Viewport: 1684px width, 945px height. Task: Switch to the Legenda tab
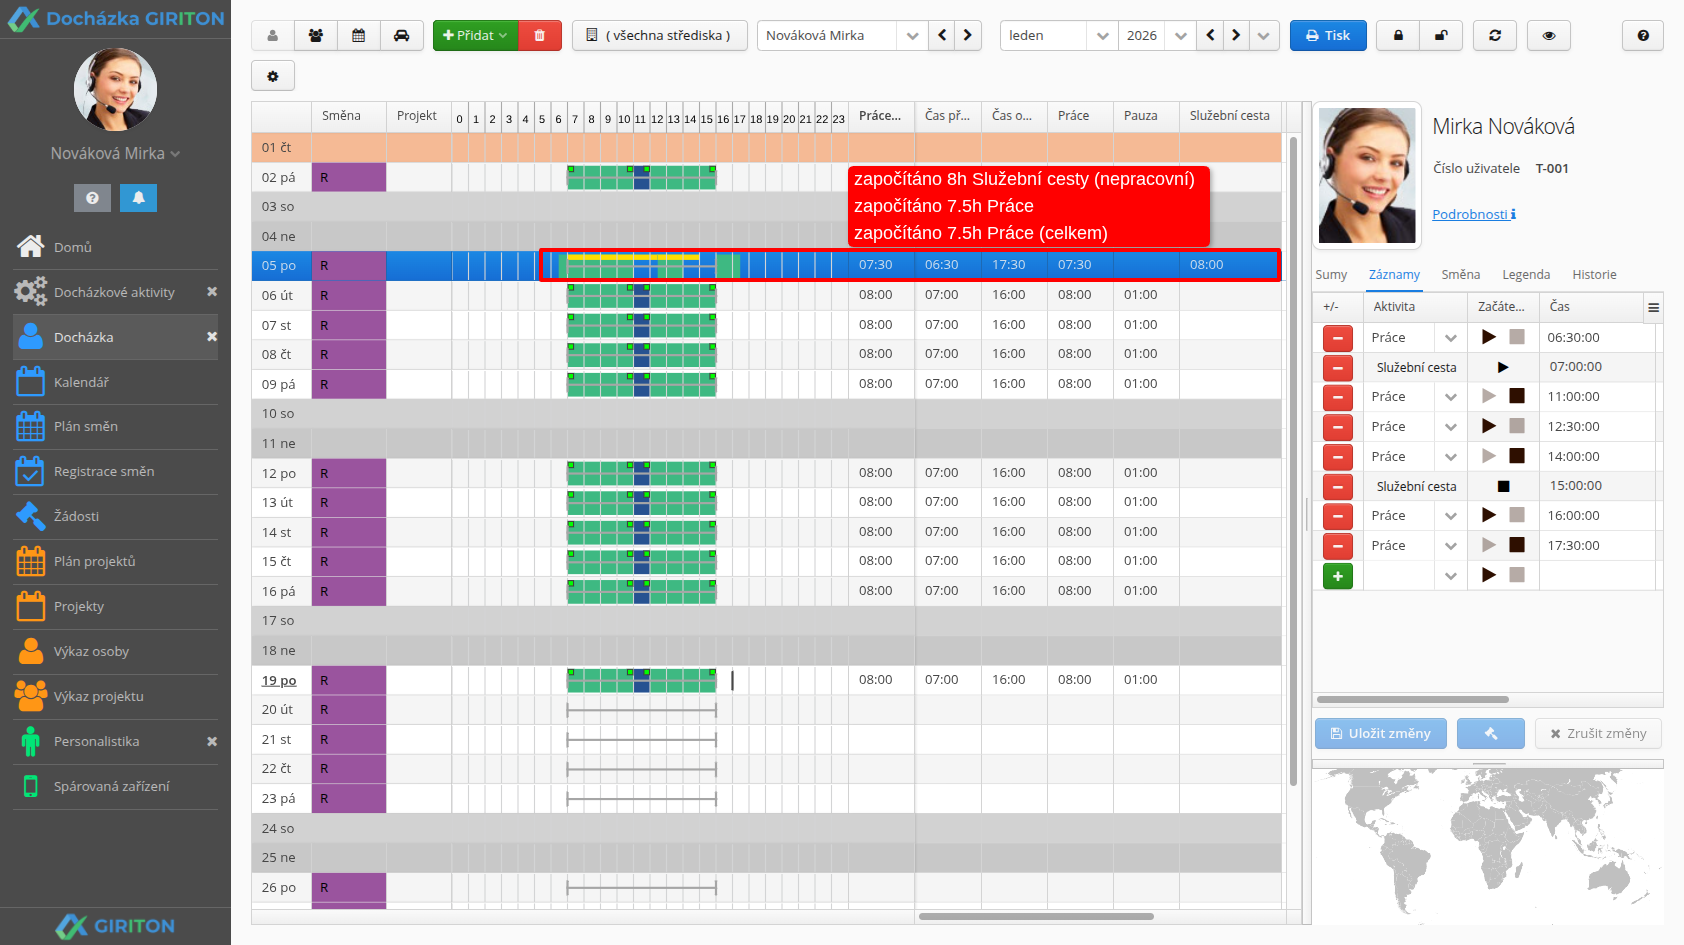[x=1526, y=275]
